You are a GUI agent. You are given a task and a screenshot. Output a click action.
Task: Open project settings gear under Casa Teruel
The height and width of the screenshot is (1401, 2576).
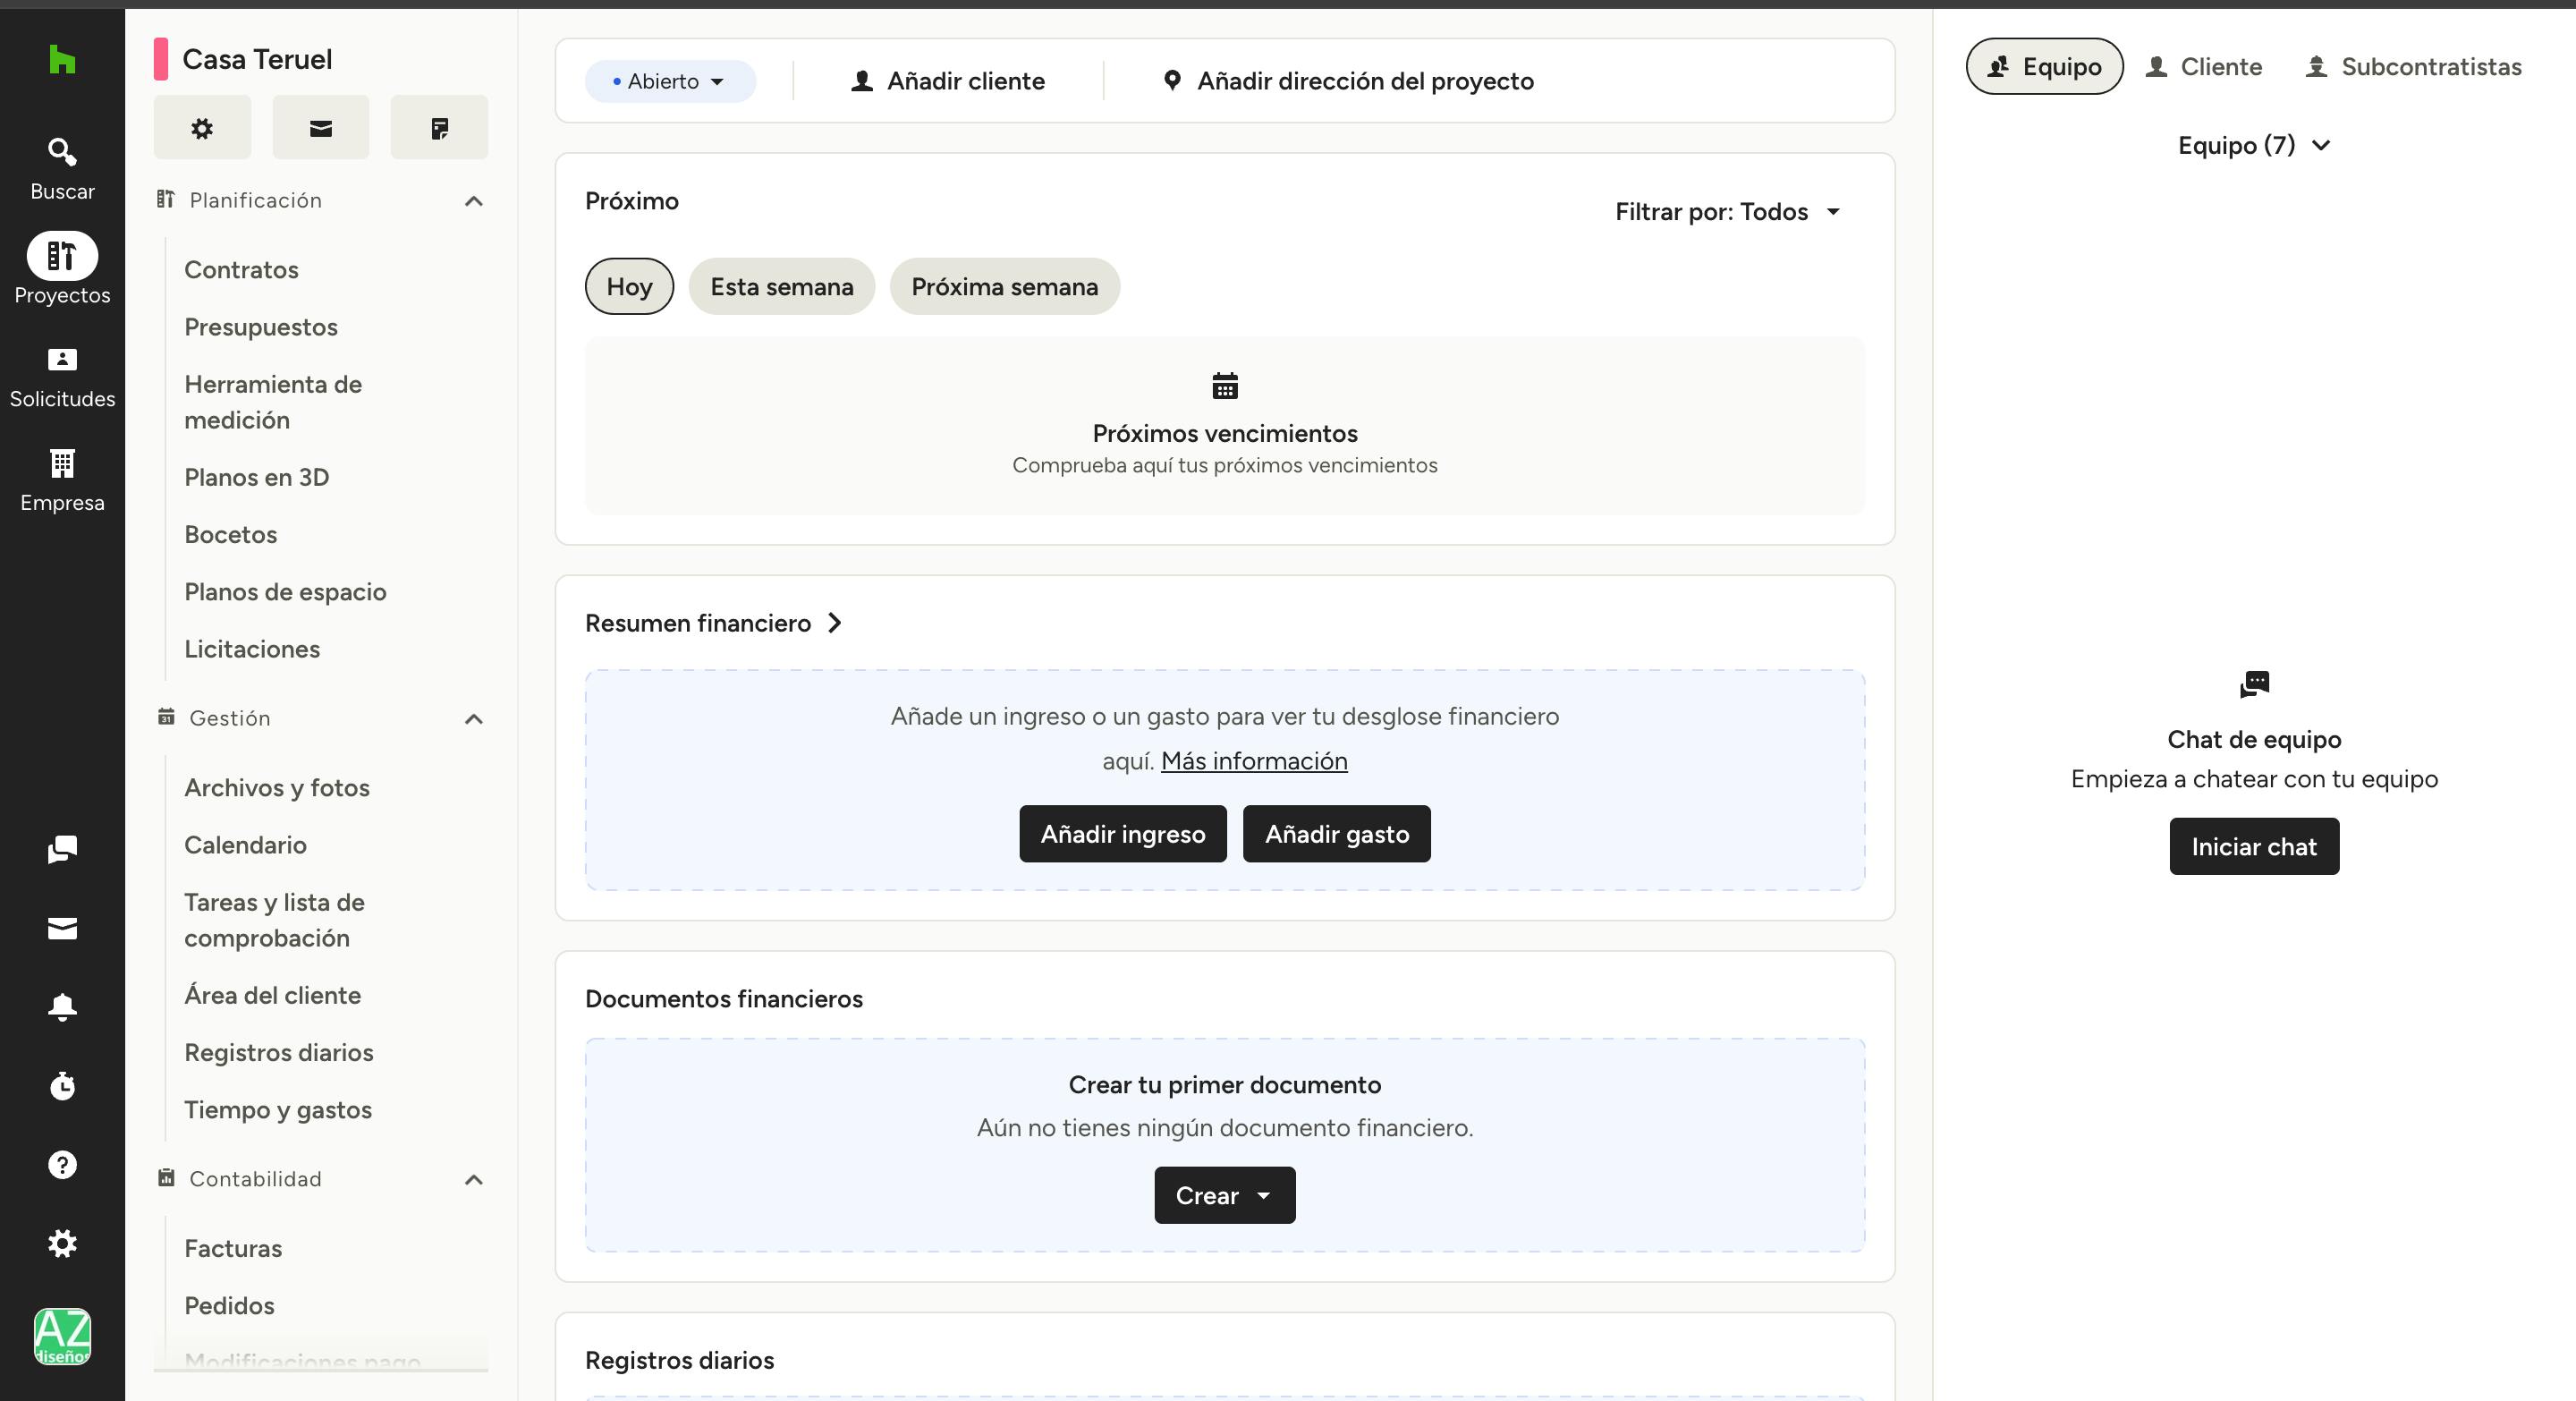pyautogui.click(x=202, y=128)
